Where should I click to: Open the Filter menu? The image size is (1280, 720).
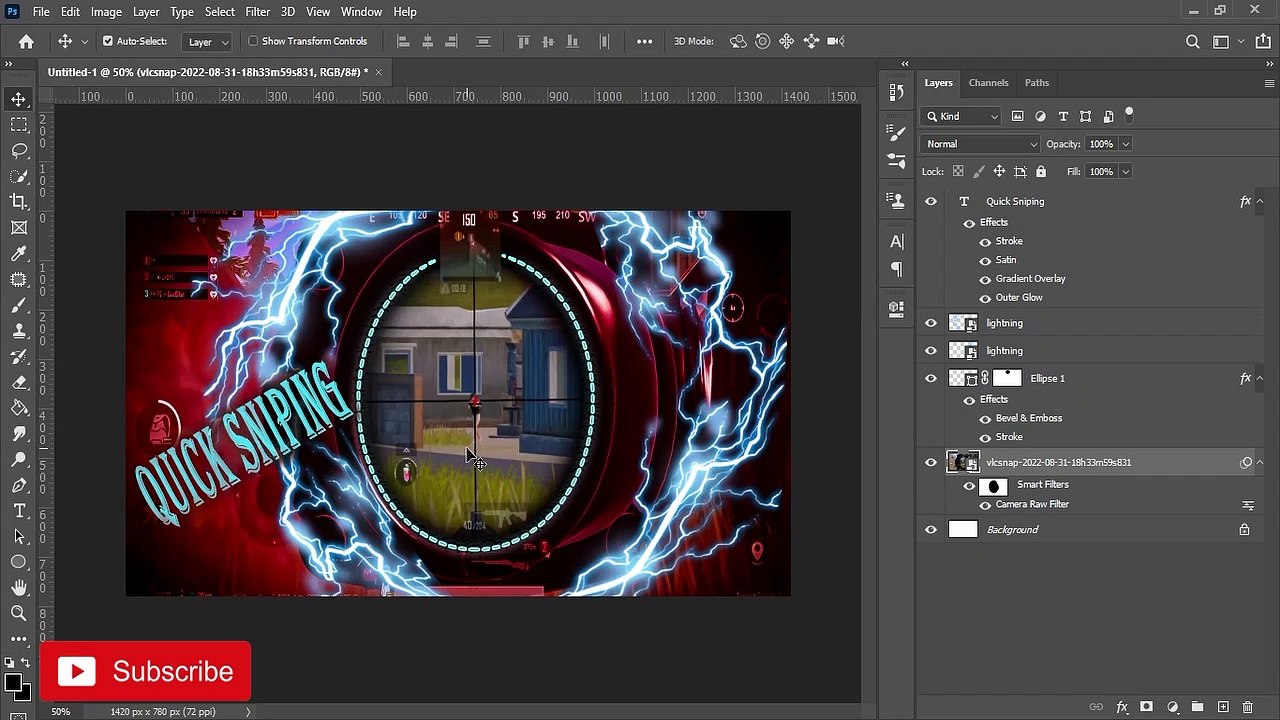257,11
